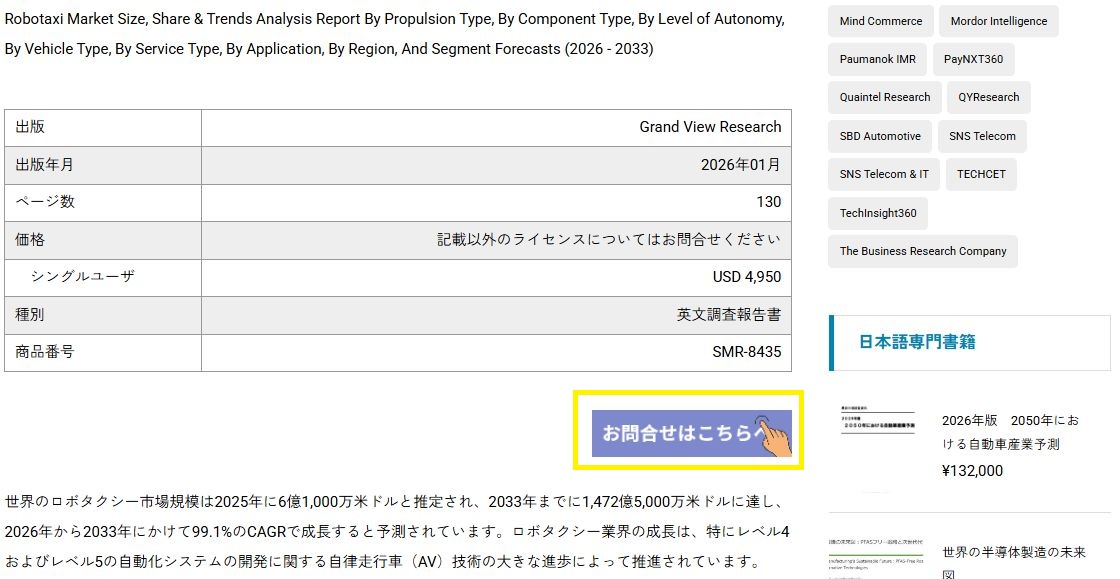Open the 2026年版 自動車産業予測 book title link

tap(1010, 432)
